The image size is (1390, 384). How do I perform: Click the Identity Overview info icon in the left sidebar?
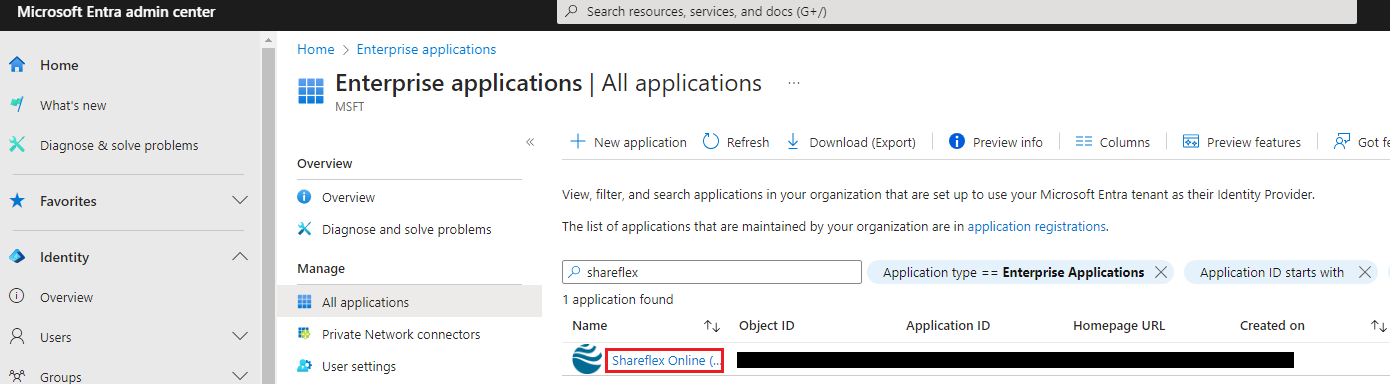click(x=17, y=297)
